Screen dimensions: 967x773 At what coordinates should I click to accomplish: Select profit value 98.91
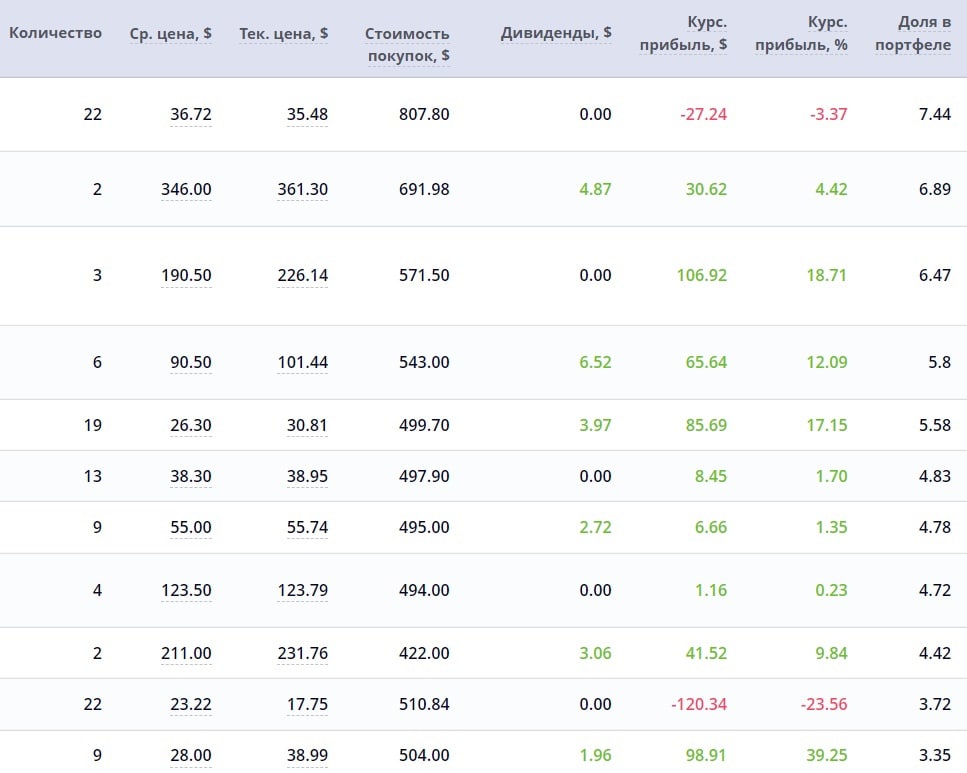click(706, 755)
